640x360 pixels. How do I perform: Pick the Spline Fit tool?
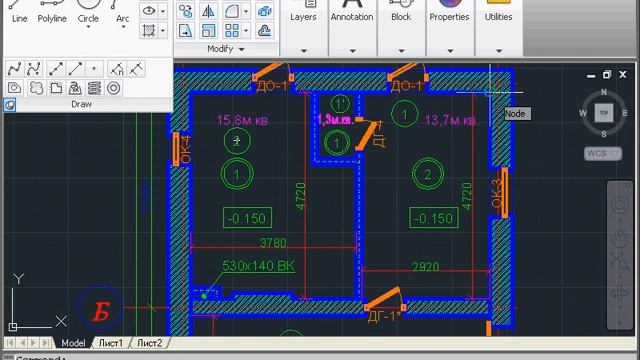tap(15, 69)
